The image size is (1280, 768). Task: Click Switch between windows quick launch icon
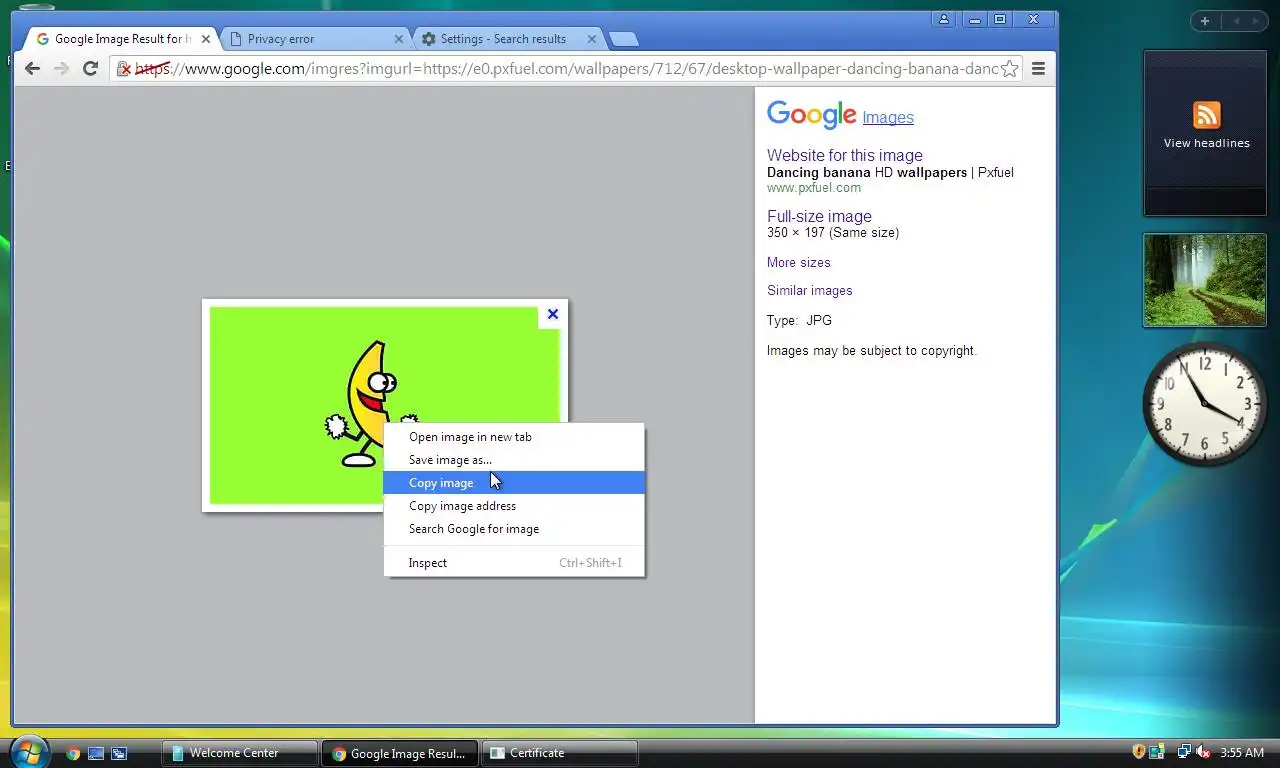point(119,753)
